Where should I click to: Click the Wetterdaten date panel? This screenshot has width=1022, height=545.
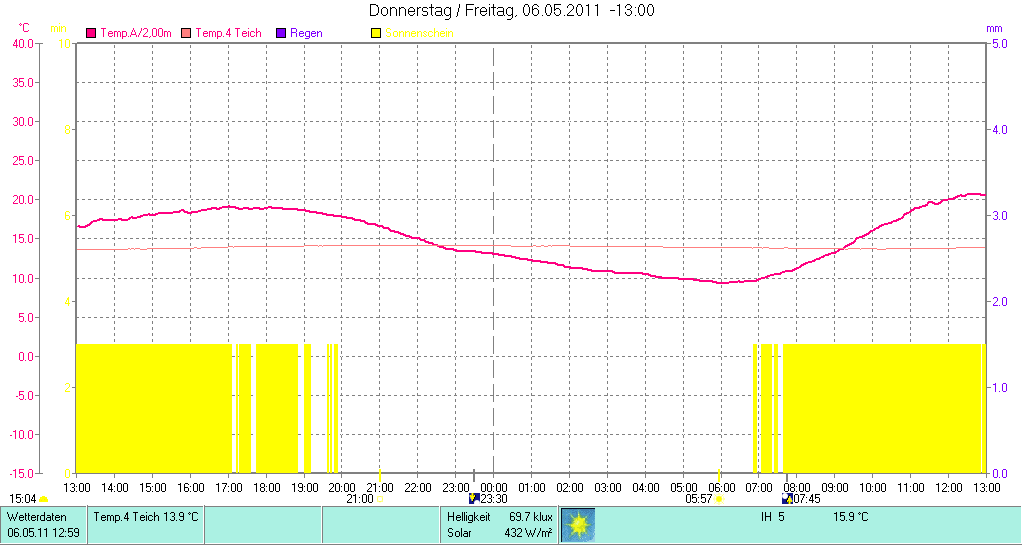point(44,525)
